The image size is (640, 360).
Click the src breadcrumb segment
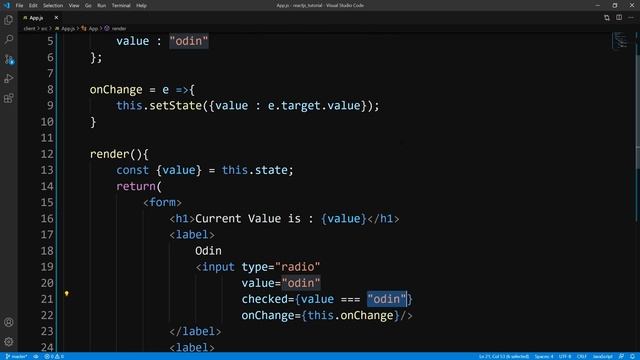click(x=44, y=29)
